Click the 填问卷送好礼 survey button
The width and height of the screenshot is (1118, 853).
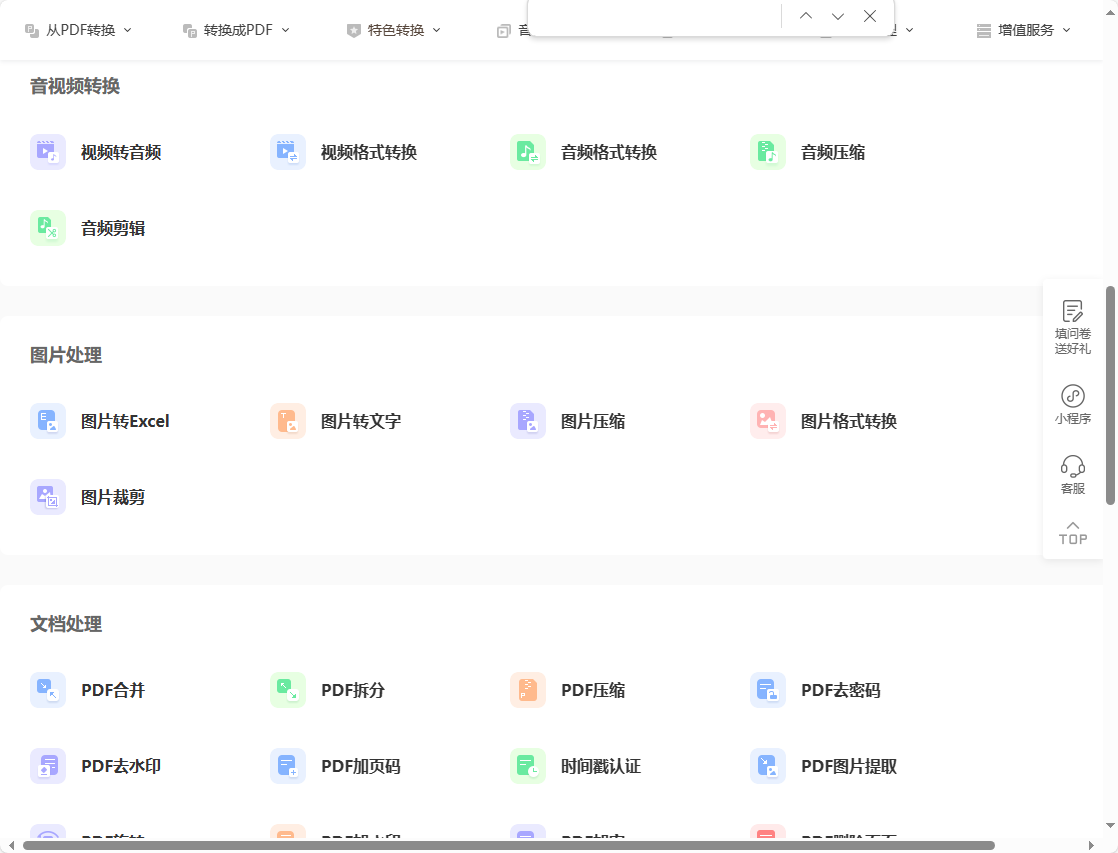point(1073,326)
